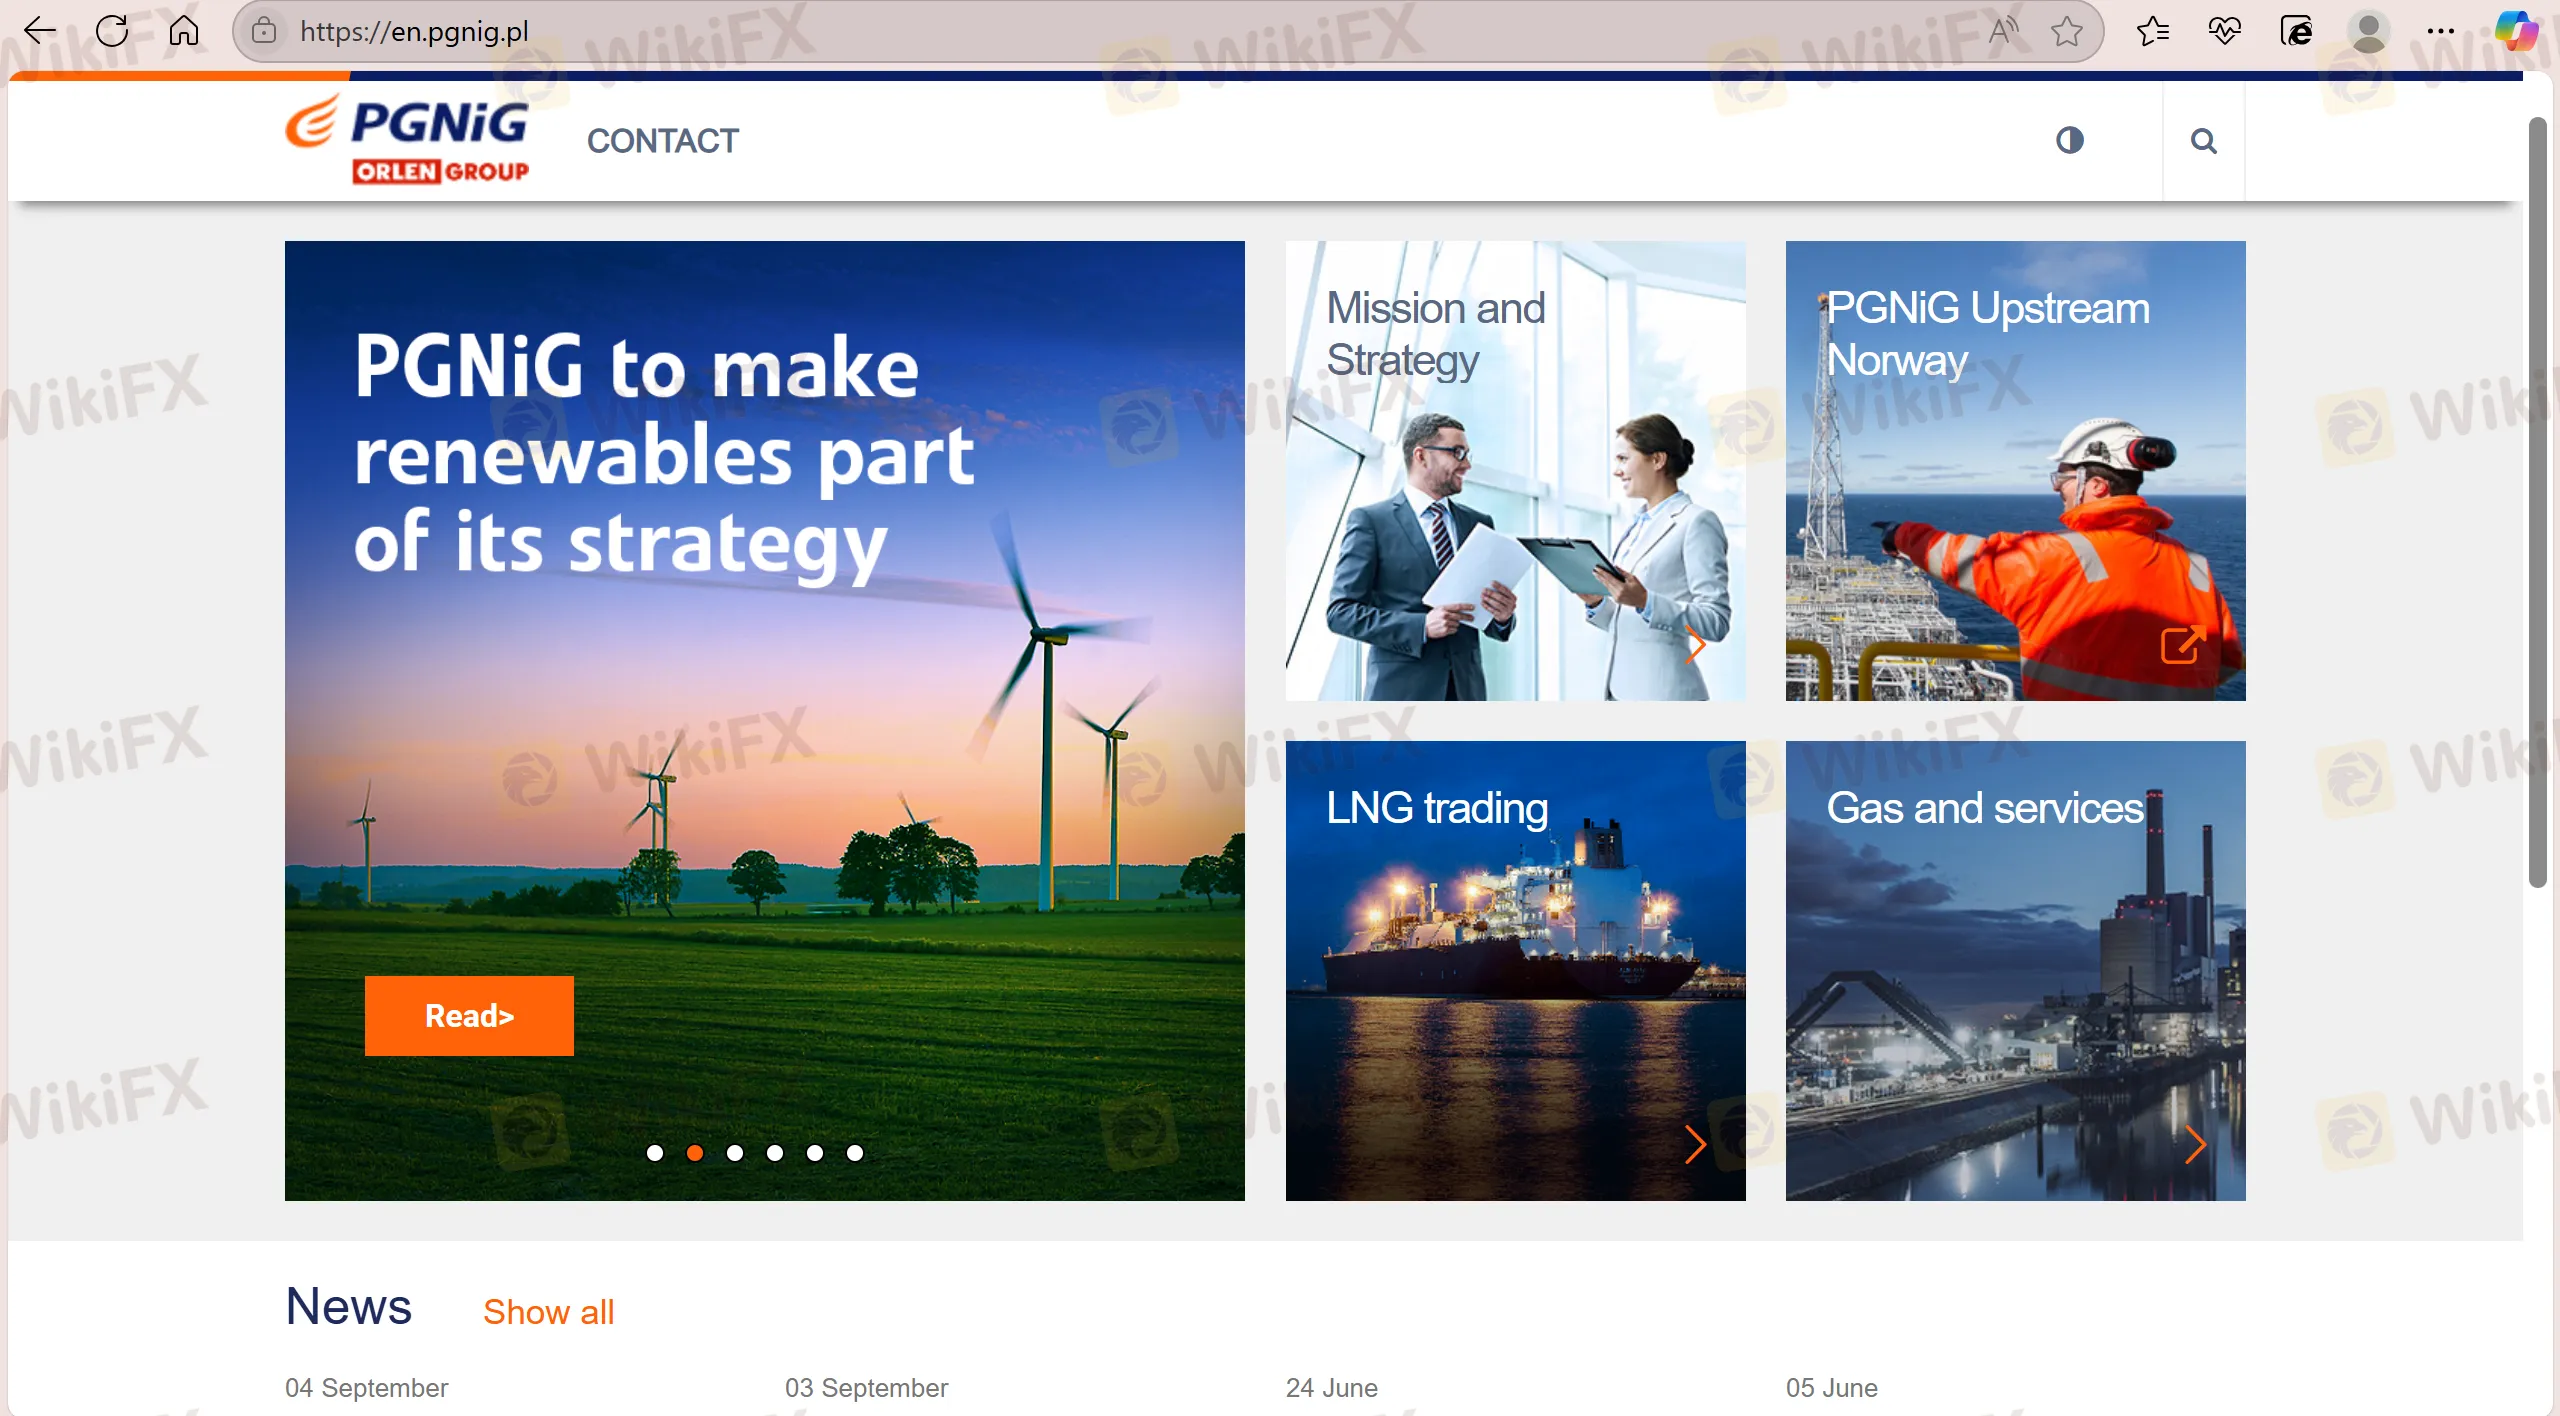This screenshot has height=1416, width=2560.
Task: Expand the LNG trading tile arrow
Action: (1695, 1145)
